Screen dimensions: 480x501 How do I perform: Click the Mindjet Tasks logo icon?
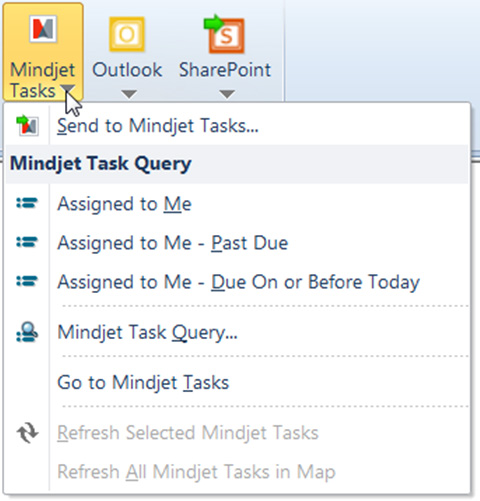(43, 29)
